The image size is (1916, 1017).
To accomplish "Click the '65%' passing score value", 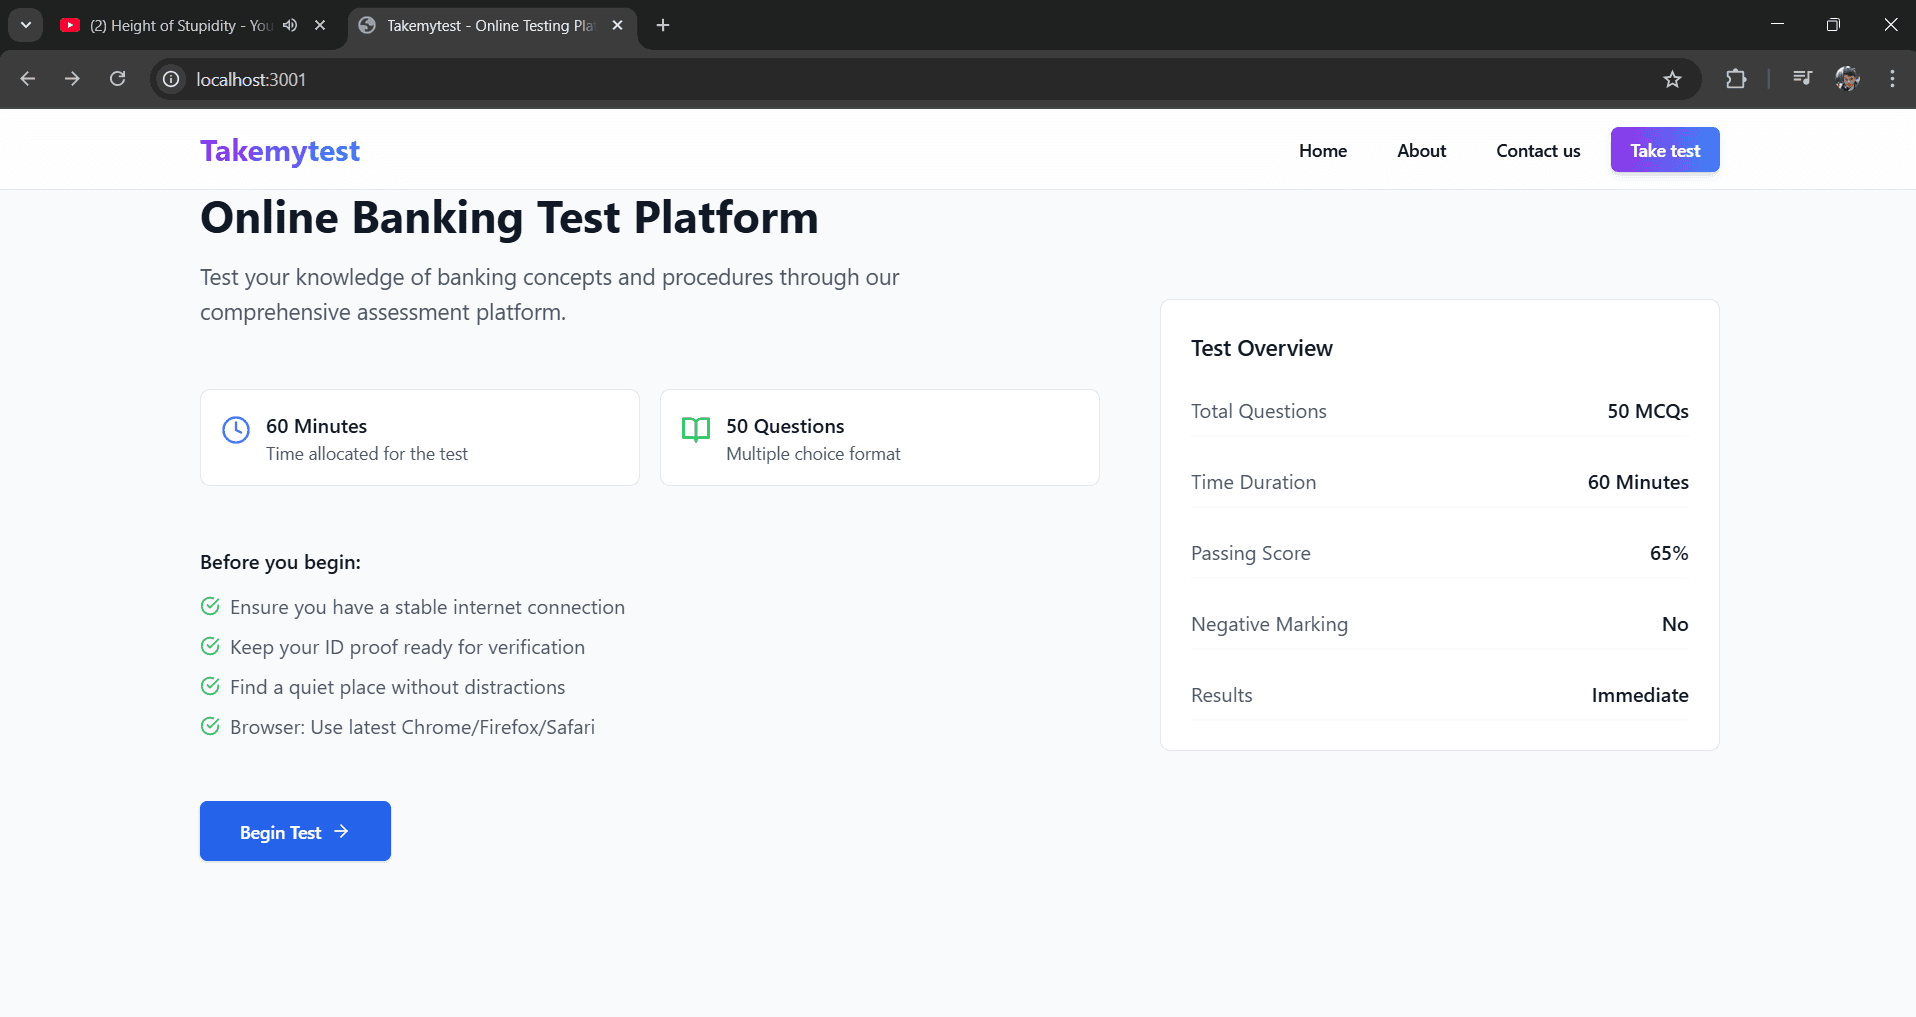I will point(1669,553).
